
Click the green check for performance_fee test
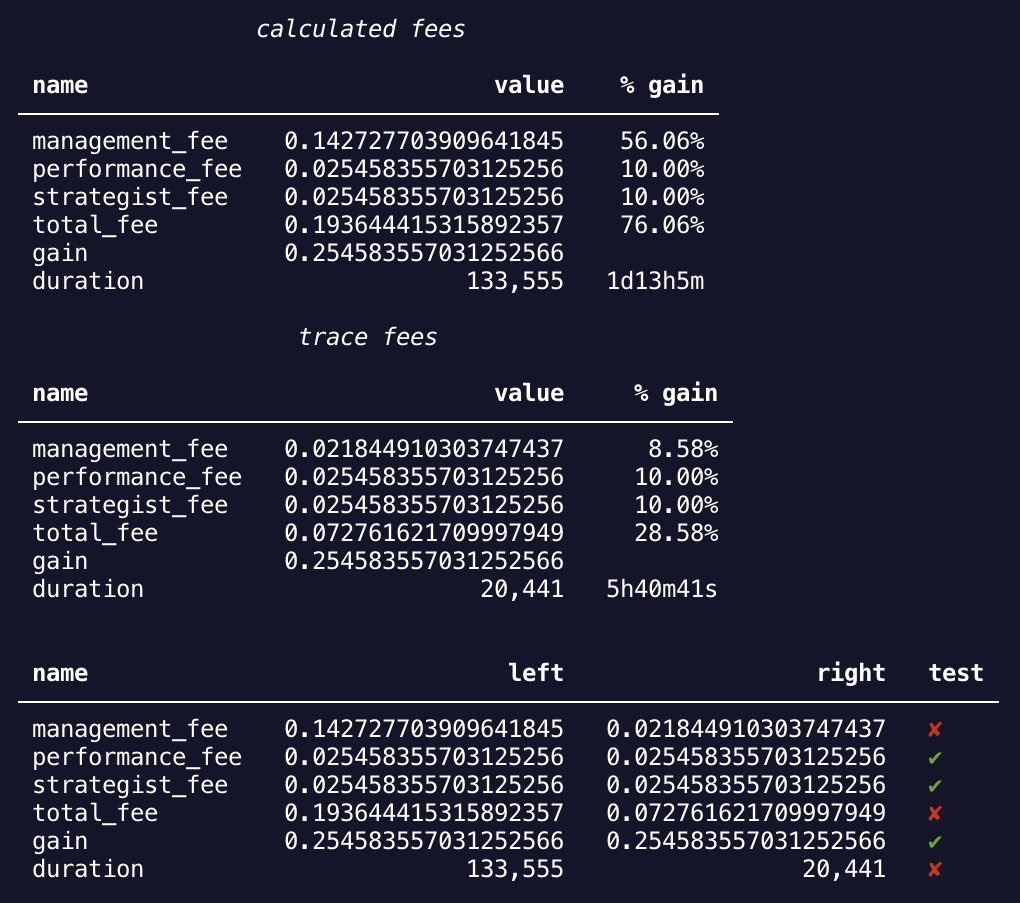point(935,758)
